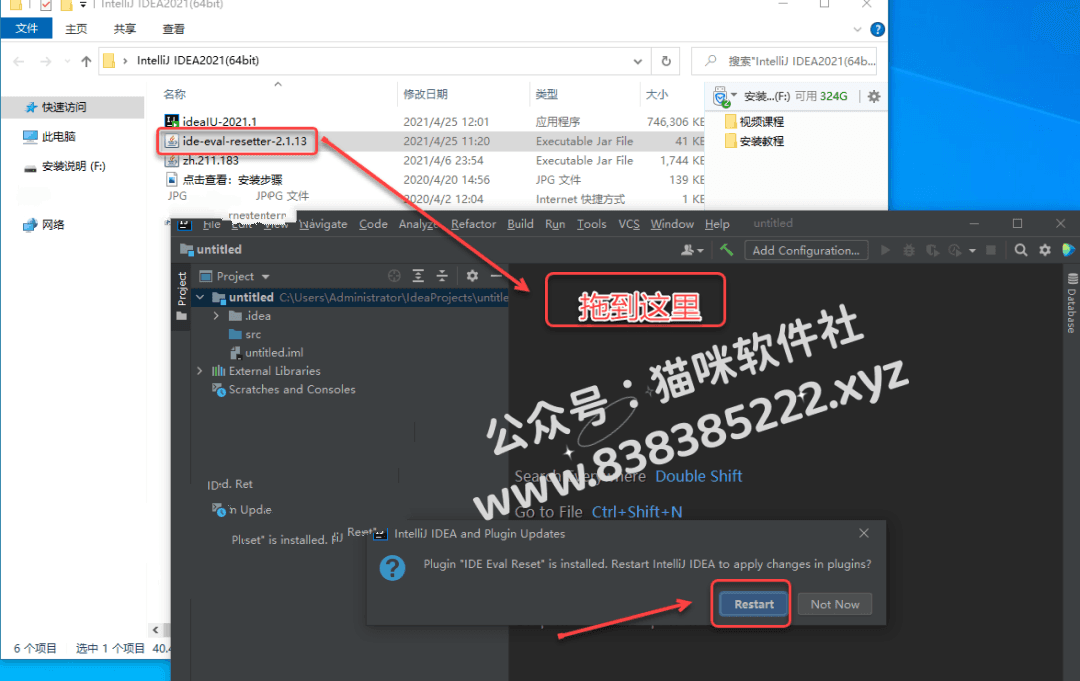
Task: Click the Build project hammer icon
Action: click(726, 250)
